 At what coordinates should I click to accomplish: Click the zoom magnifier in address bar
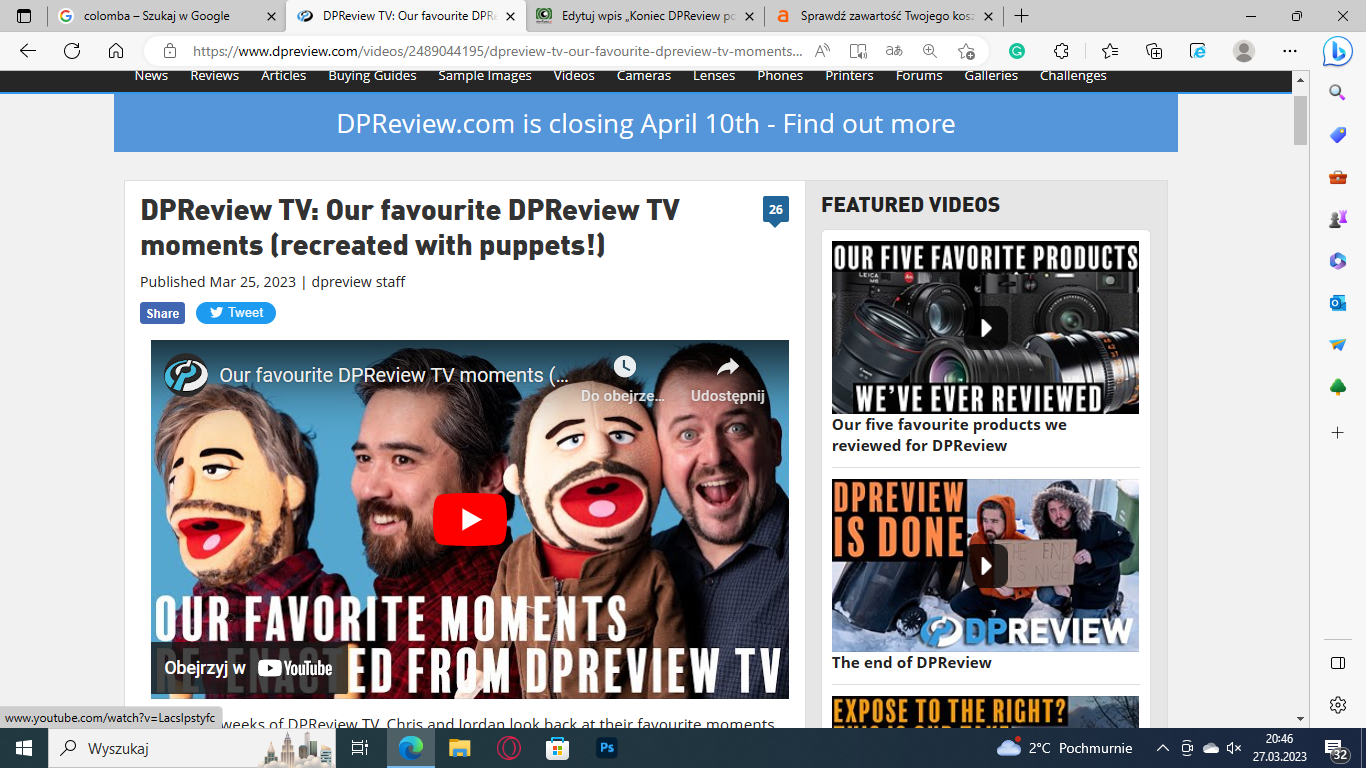point(930,51)
